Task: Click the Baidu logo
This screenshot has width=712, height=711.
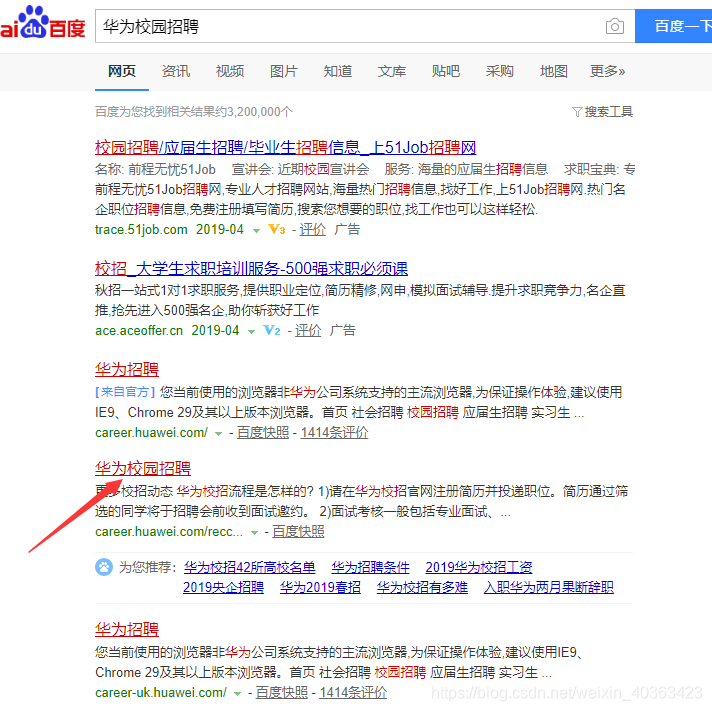Action: pyautogui.click(x=43, y=23)
